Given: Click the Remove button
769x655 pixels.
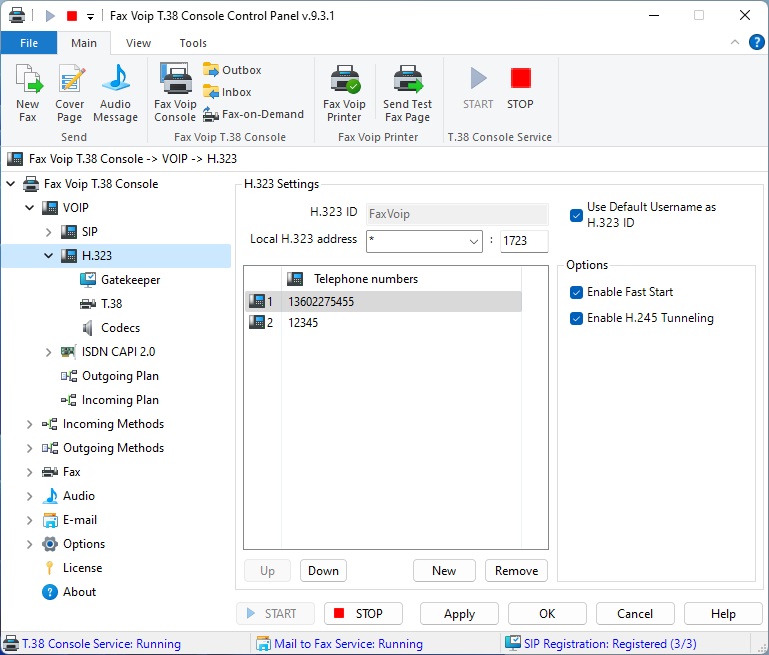Looking at the screenshot, I should coord(516,571).
